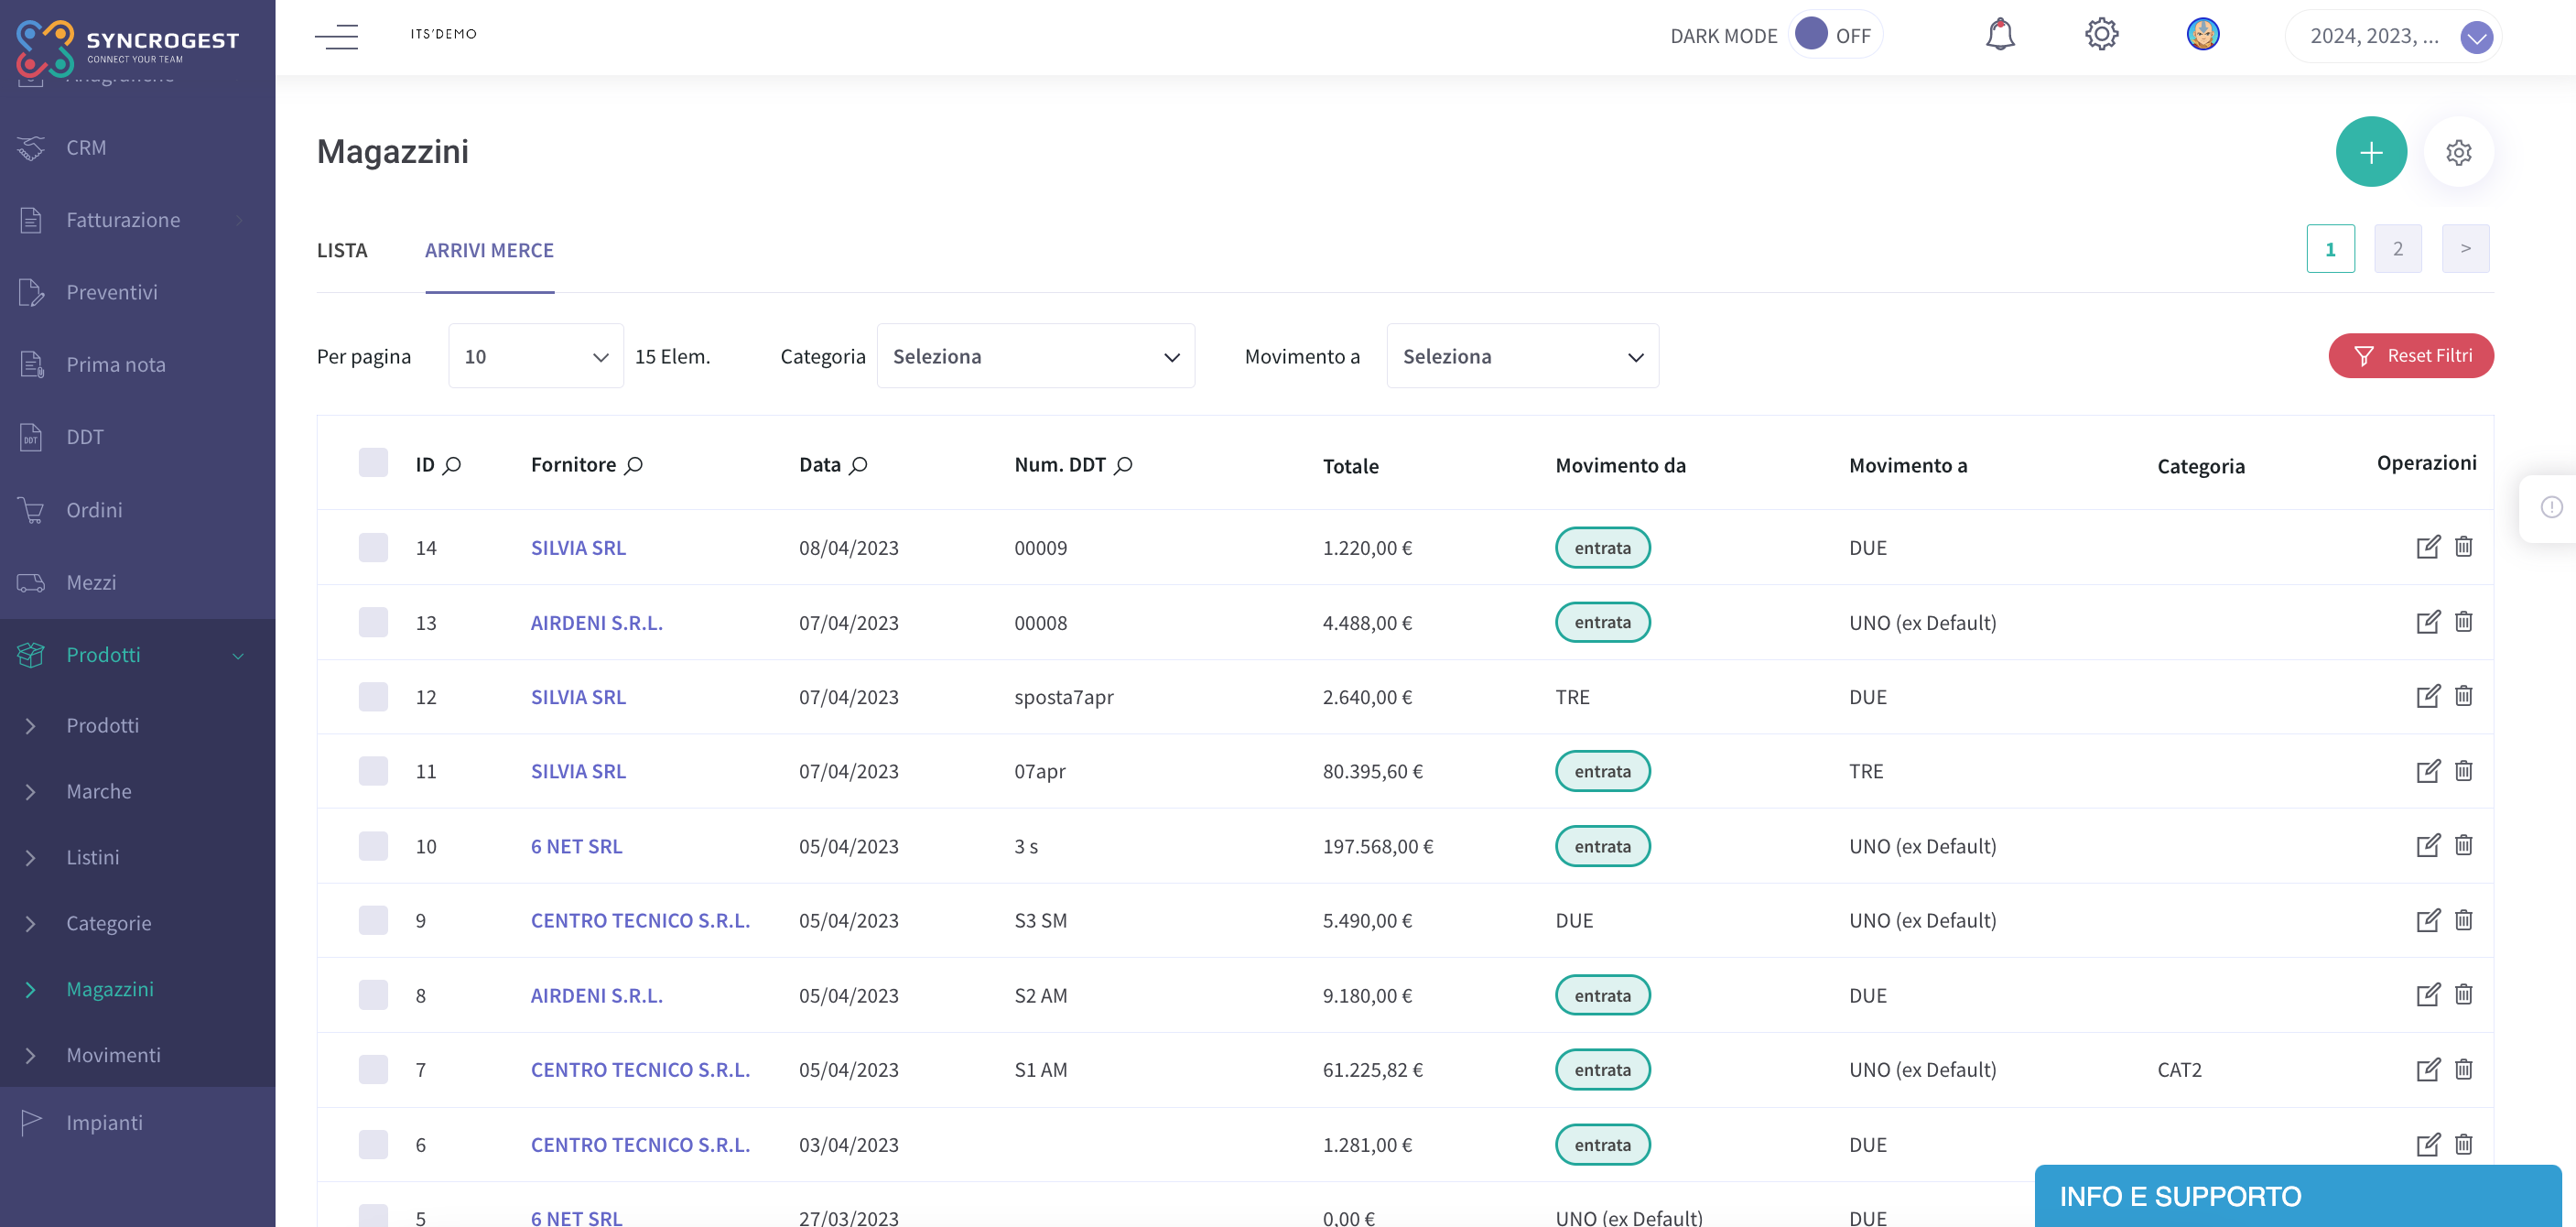The height and width of the screenshot is (1227, 2576).
Task: Select checkbox for row ID 13
Action: tap(373, 622)
